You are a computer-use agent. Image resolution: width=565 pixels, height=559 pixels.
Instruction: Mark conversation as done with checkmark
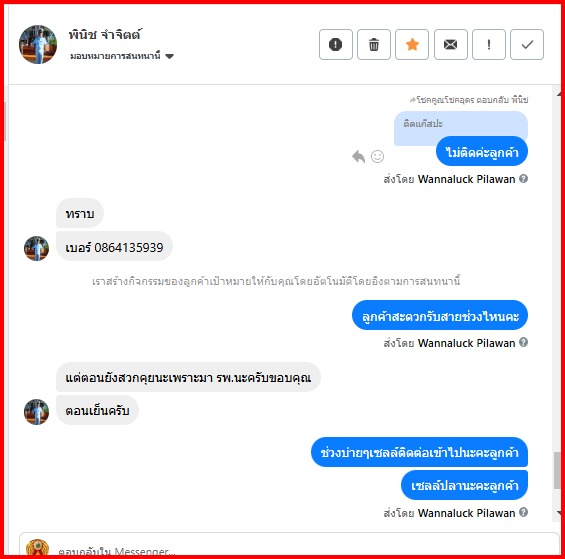click(x=527, y=44)
